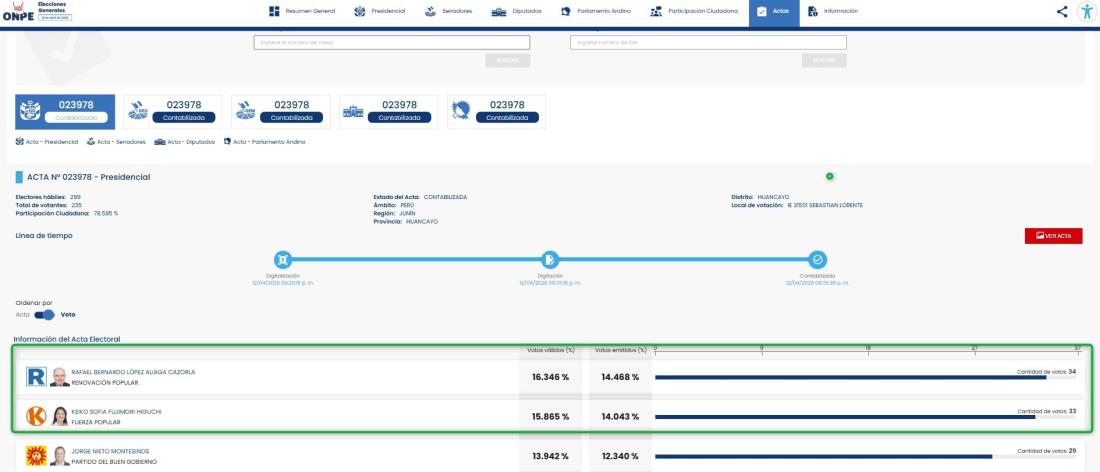The width and height of the screenshot is (1100, 472).
Task: Click the Renovación Popular party logo
Action: pos(35,376)
